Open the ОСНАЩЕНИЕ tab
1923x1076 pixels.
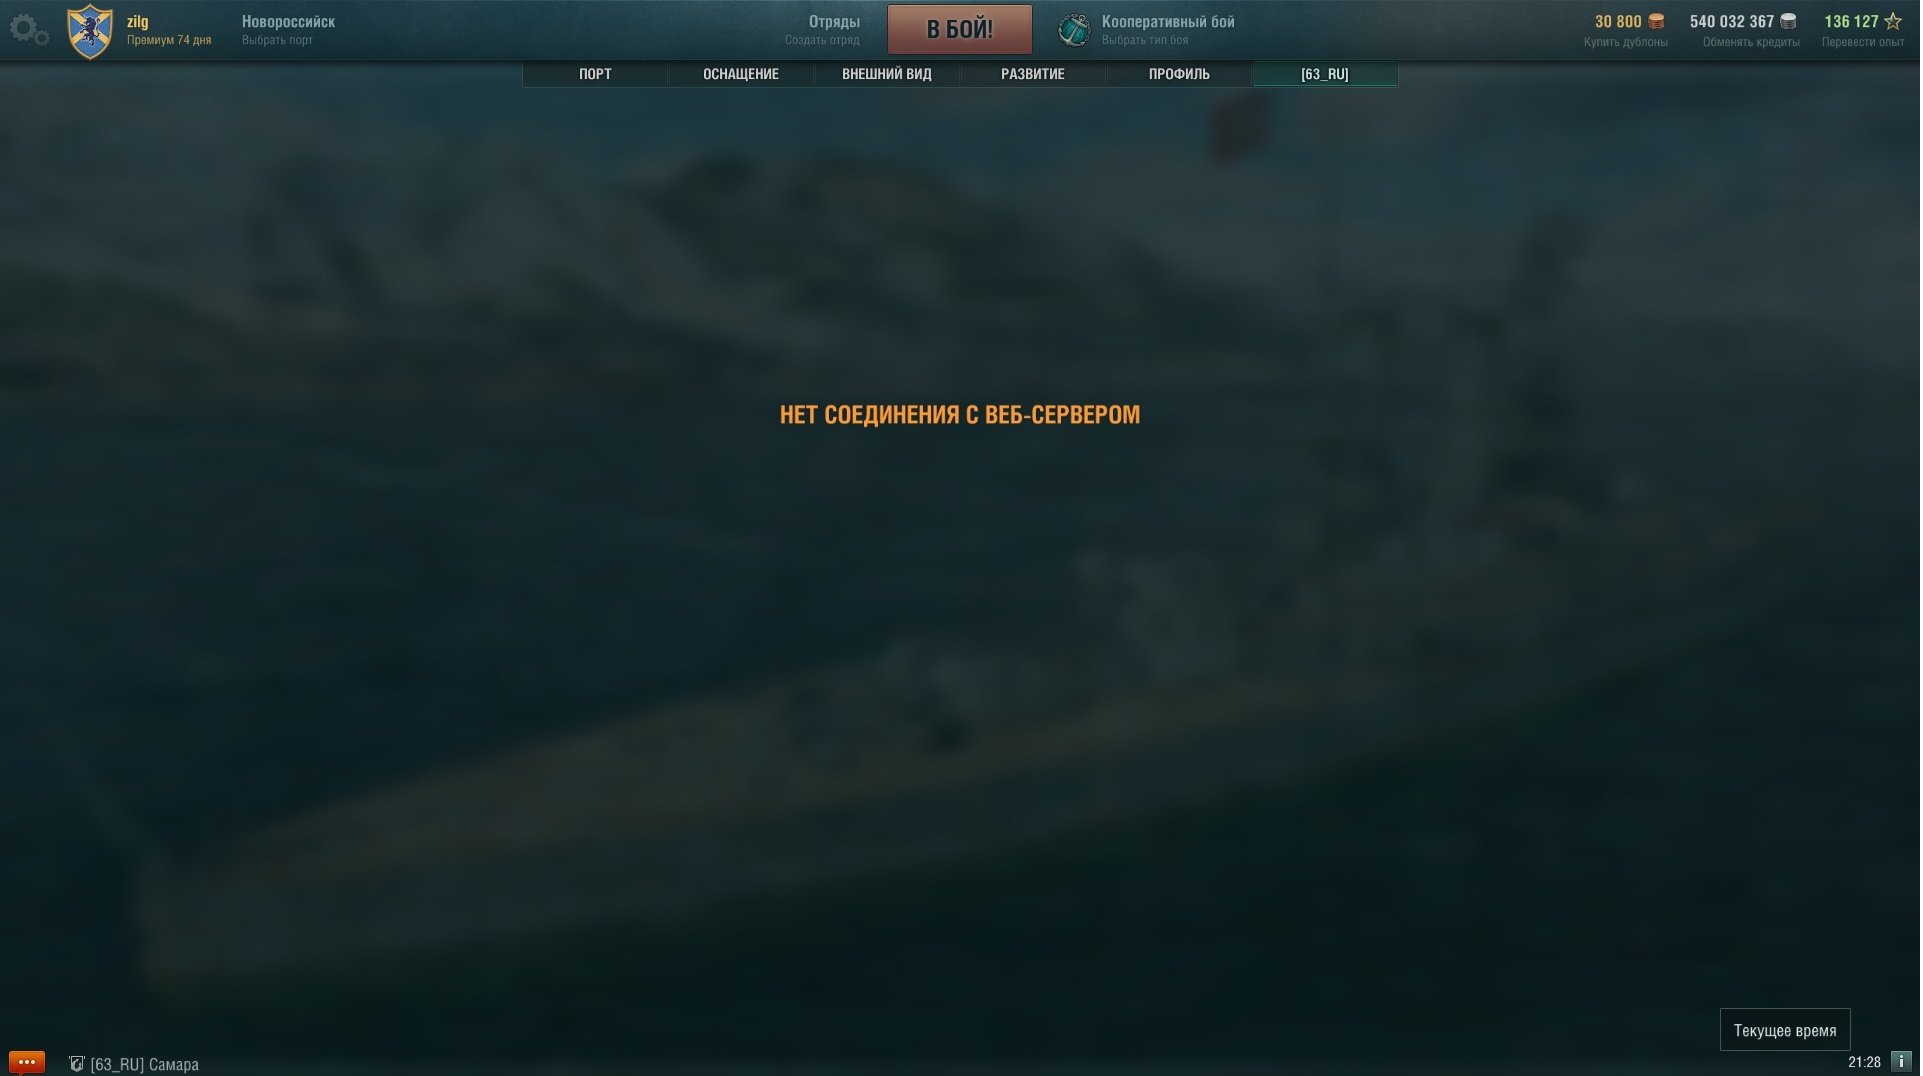click(741, 74)
